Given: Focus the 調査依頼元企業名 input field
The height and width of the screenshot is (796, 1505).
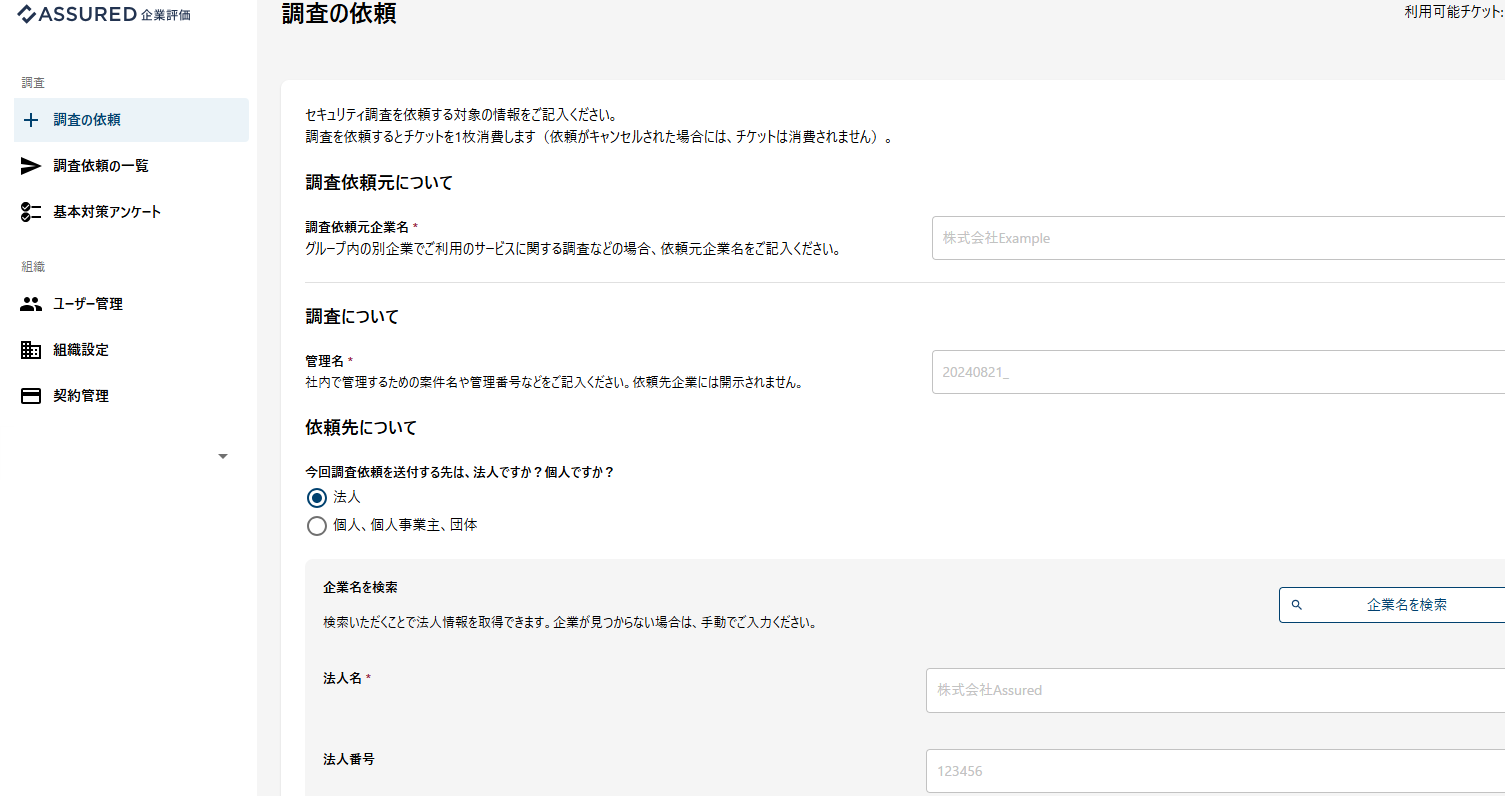Looking at the screenshot, I should click(1218, 238).
